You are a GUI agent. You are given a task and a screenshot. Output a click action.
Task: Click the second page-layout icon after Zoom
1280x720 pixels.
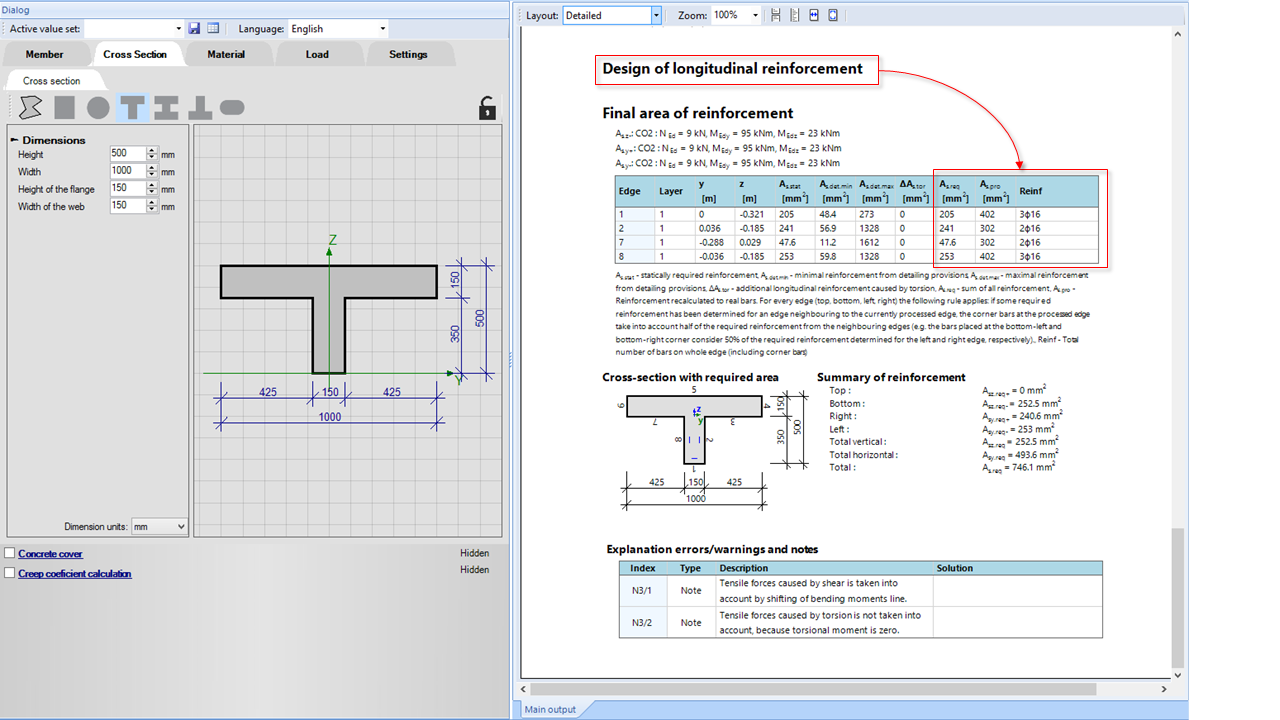click(795, 16)
